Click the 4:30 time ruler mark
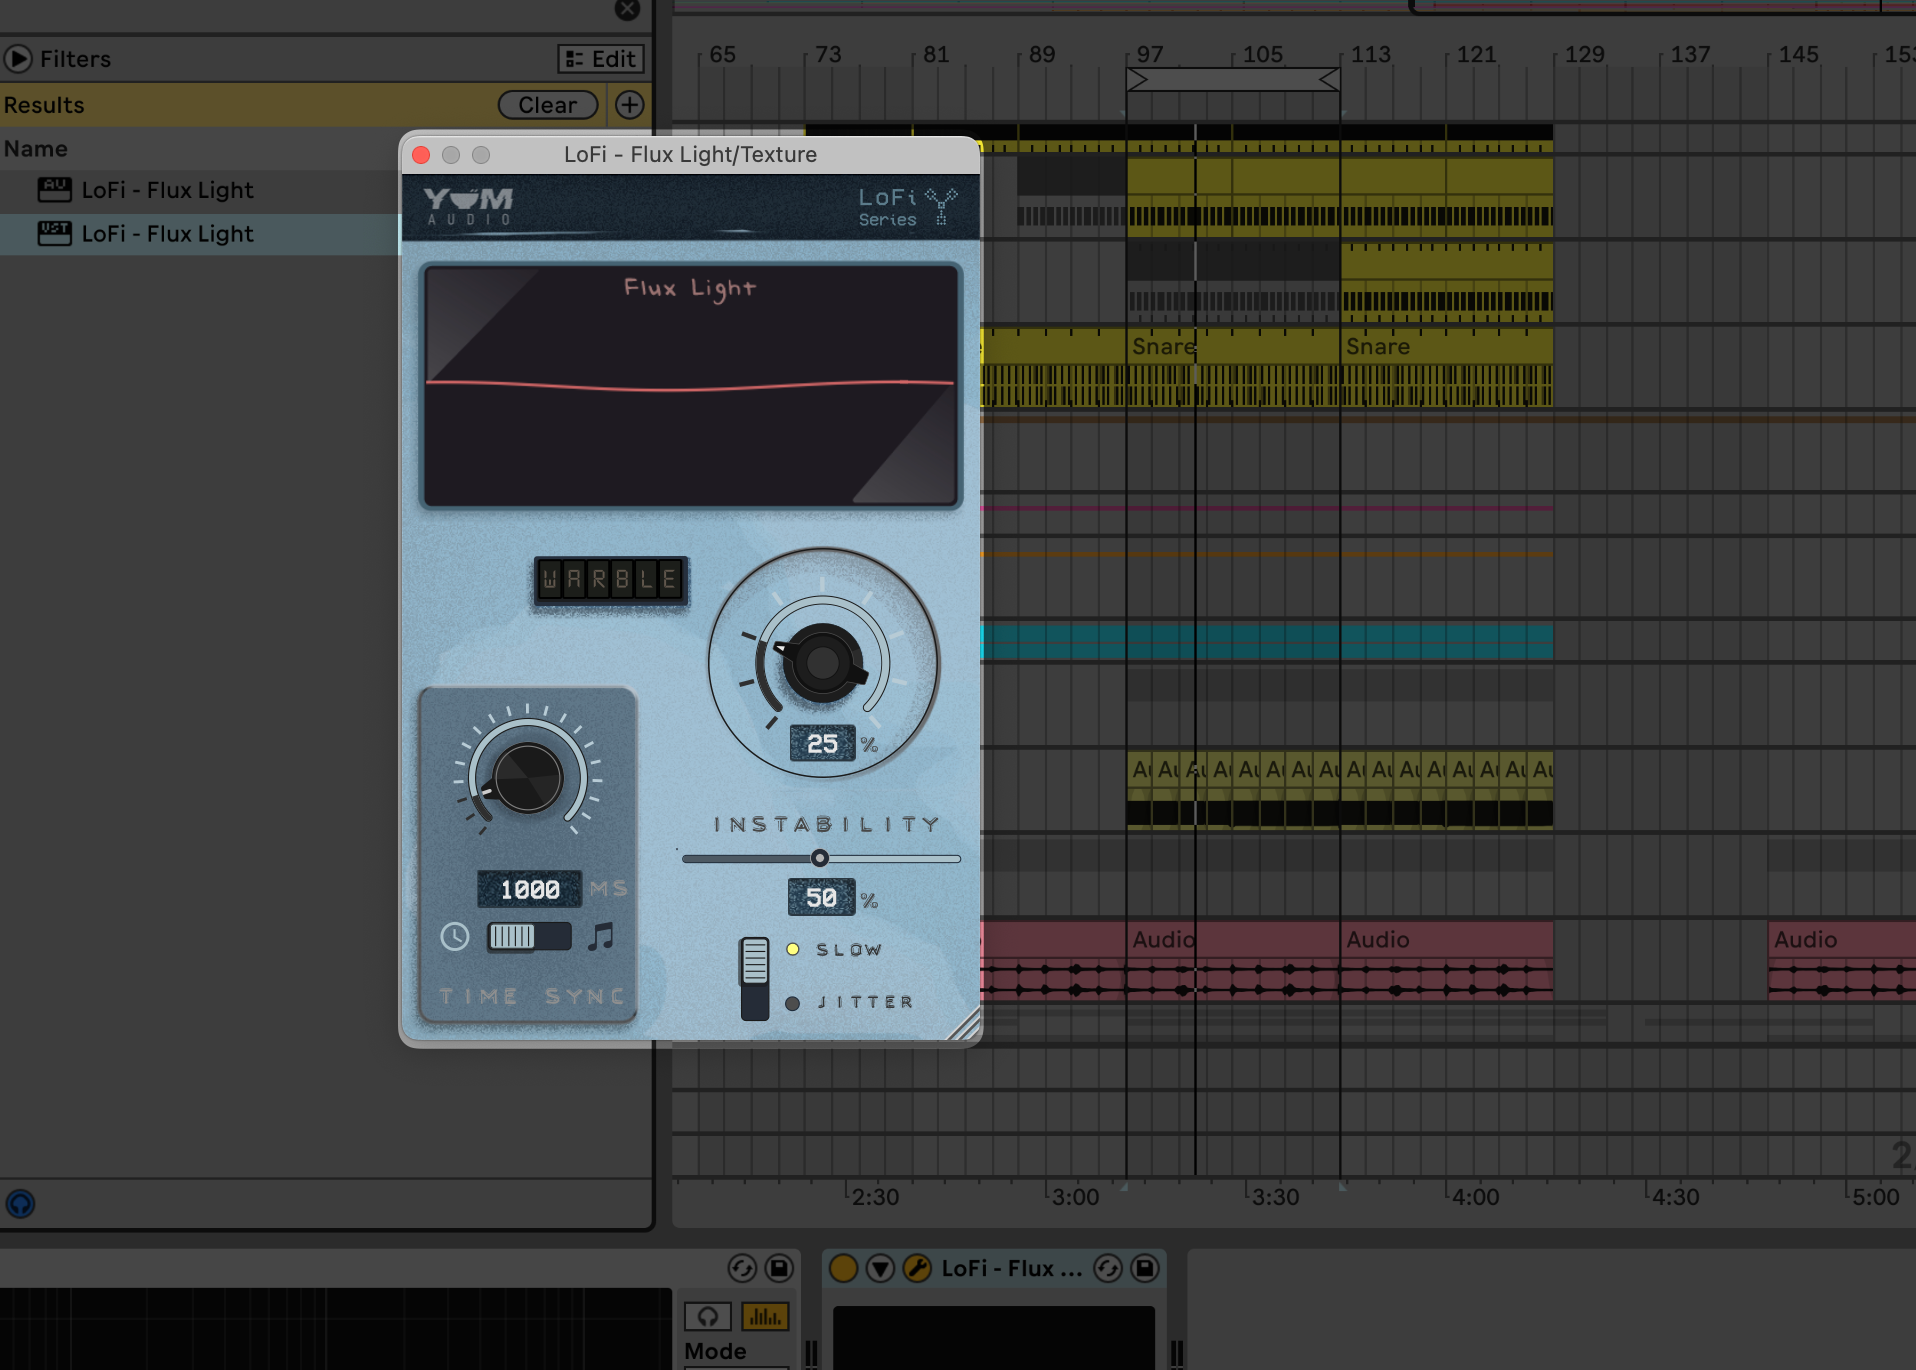 coord(1675,1197)
